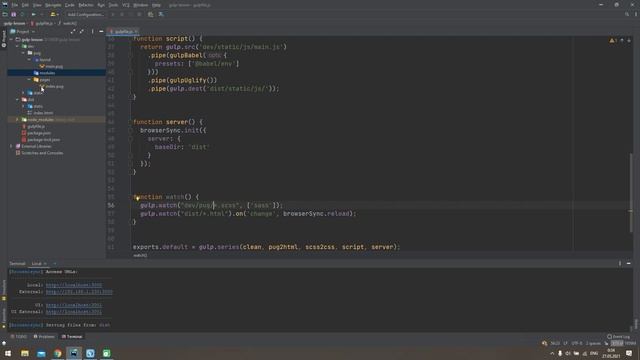Open the UI localhost:3001 link
Viewport: 640px width, 360px height.
coord(74,305)
